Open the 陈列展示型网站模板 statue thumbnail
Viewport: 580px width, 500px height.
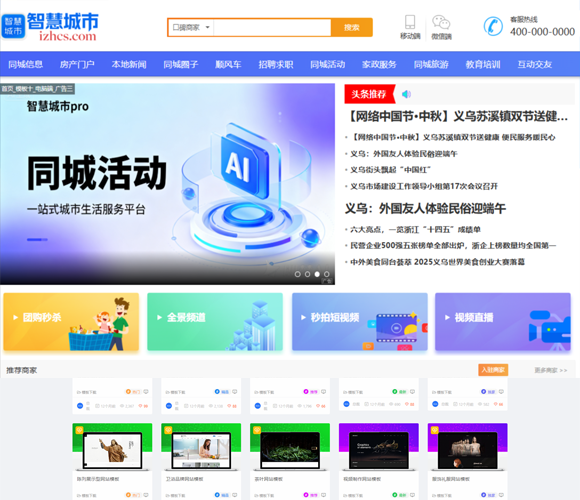[112, 447]
